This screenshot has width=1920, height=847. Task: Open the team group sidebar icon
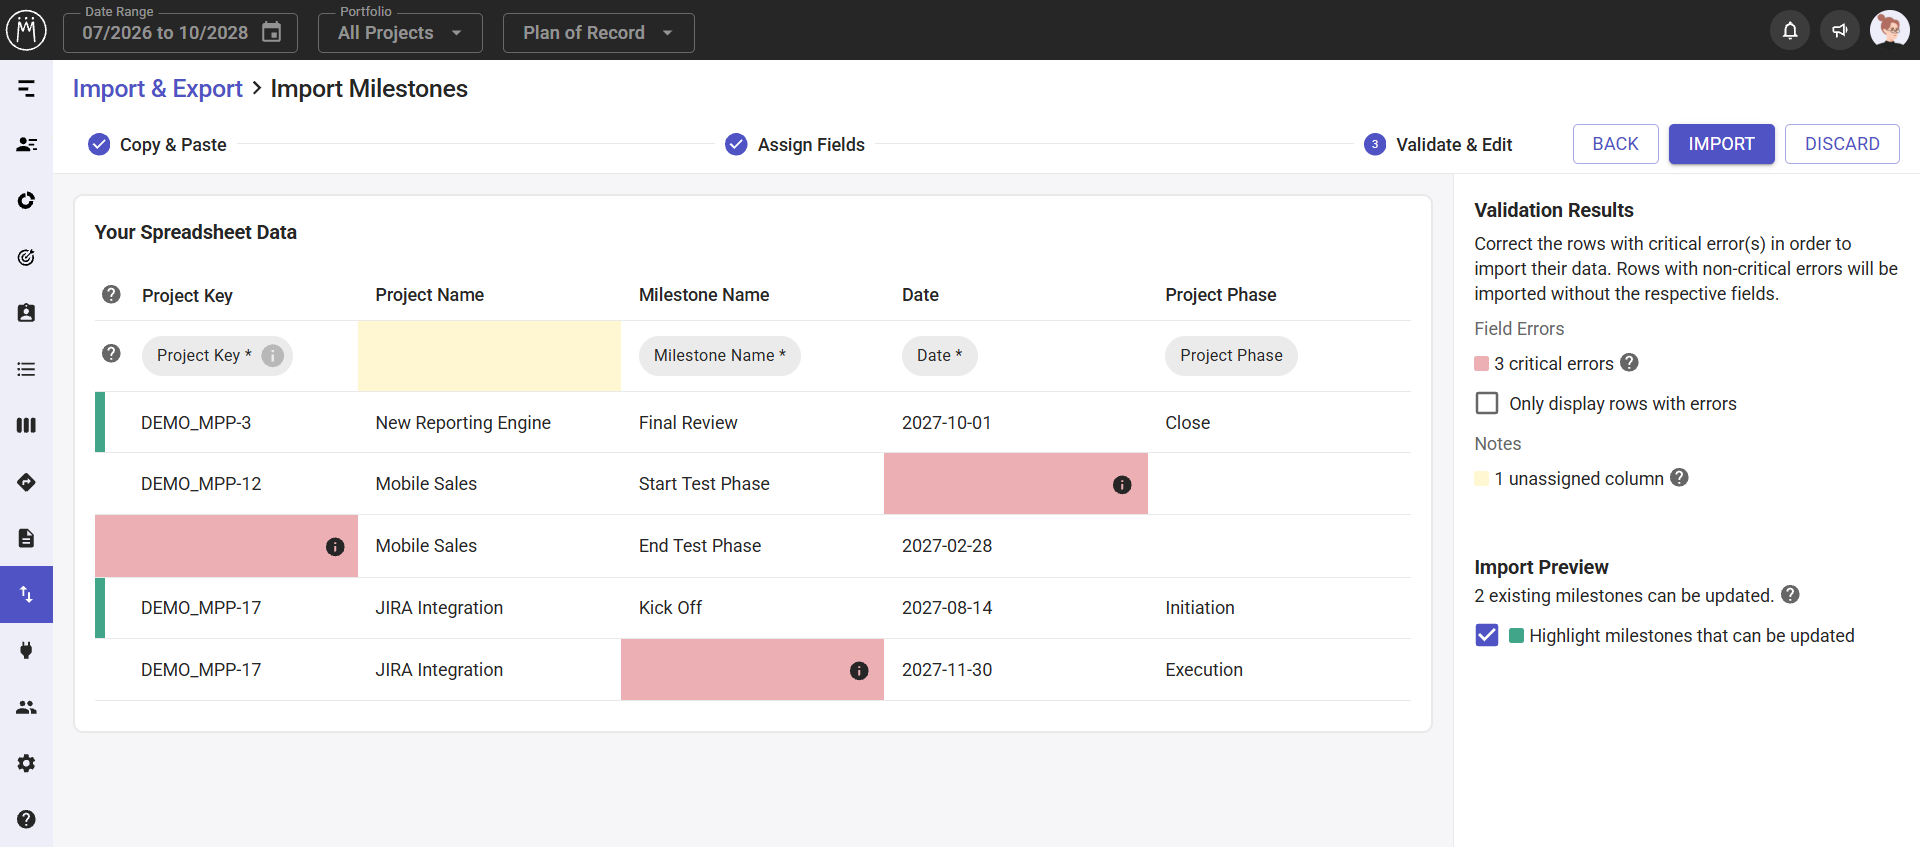(26, 707)
